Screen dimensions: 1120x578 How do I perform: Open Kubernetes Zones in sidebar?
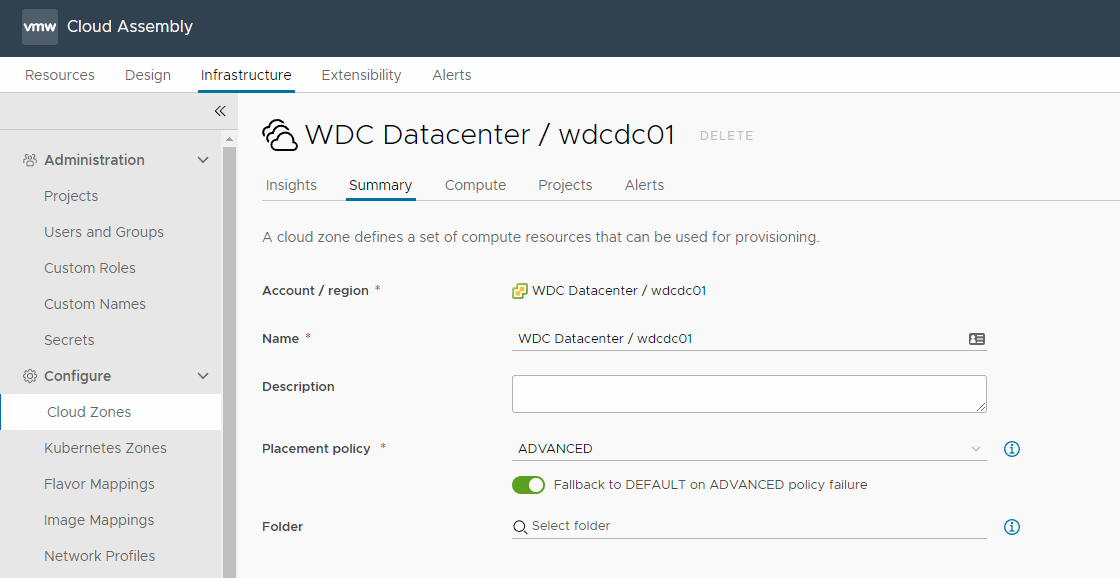(x=105, y=448)
